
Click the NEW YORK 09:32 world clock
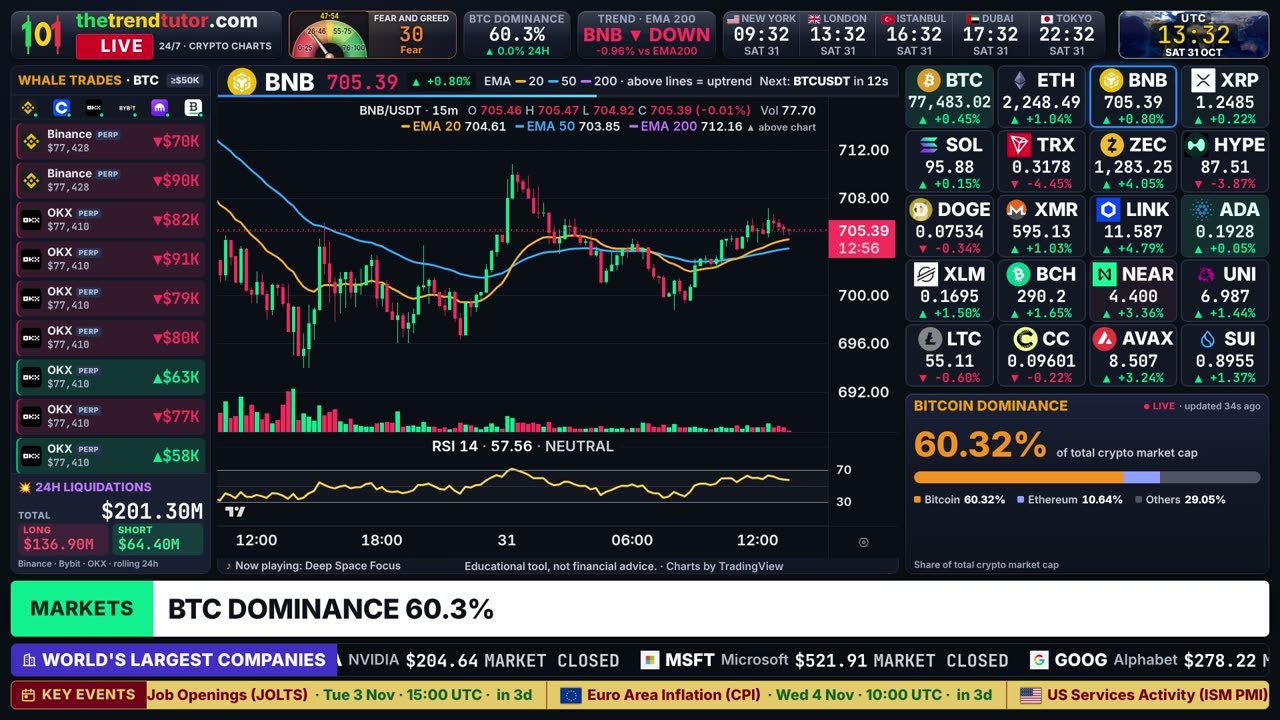click(762, 35)
